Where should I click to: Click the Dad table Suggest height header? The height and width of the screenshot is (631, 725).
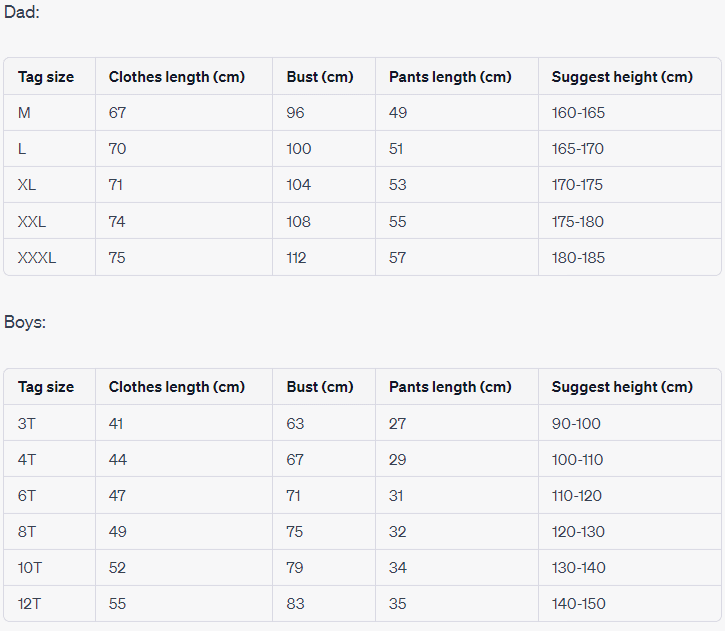(621, 77)
